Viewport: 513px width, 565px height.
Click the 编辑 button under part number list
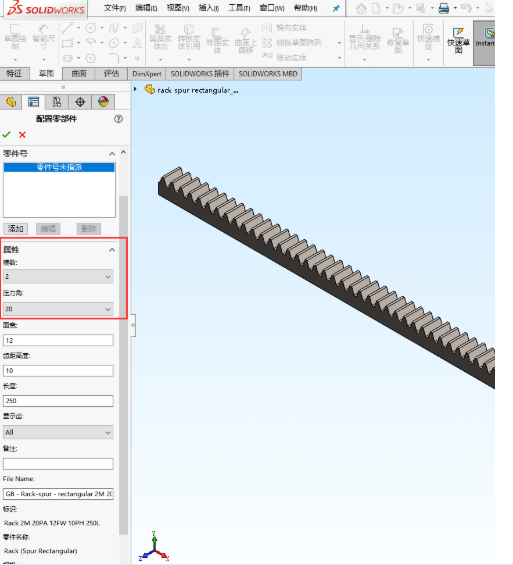point(48,229)
